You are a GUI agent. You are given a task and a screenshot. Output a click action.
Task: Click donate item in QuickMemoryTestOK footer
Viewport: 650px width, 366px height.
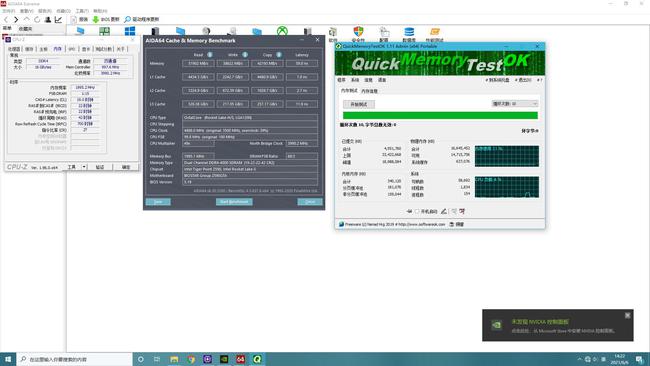click(457, 224)
